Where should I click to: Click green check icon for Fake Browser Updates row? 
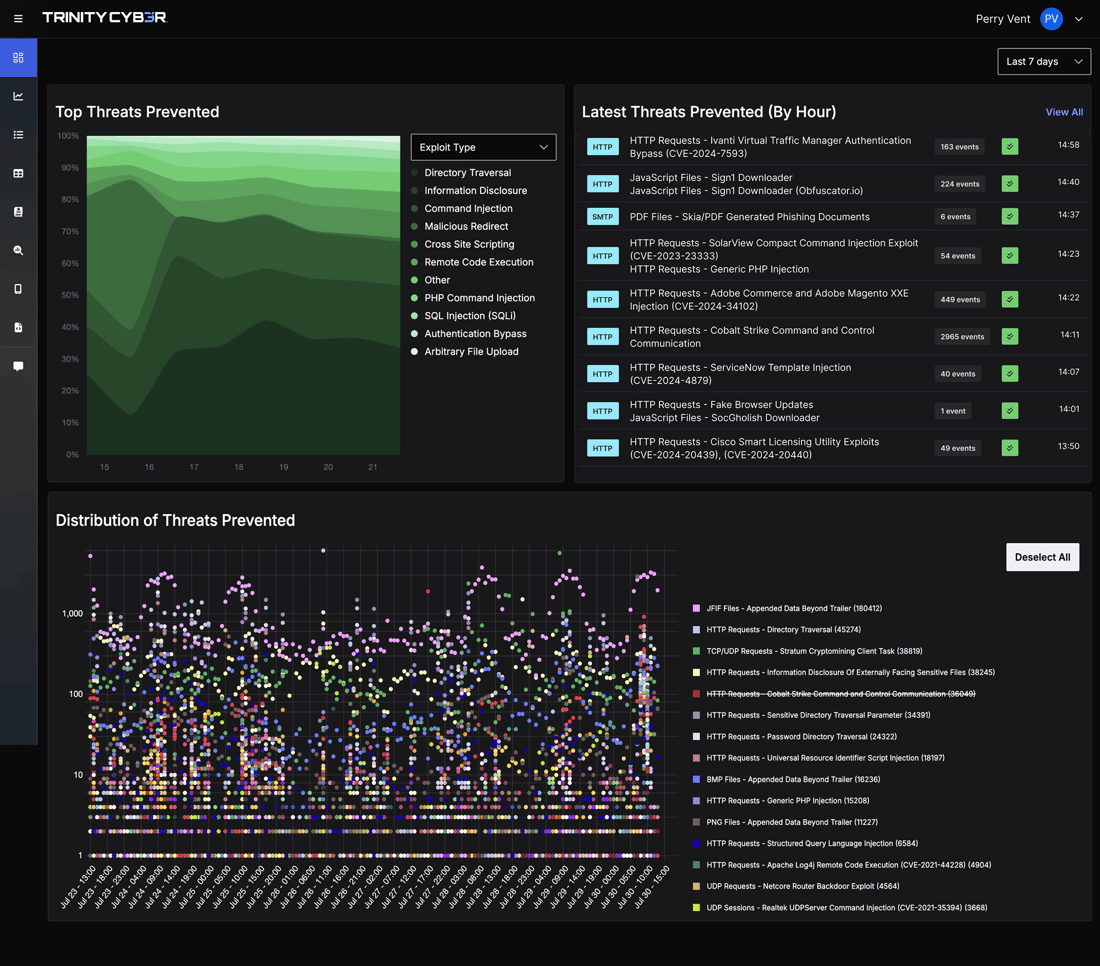(x=1010, y=411)
